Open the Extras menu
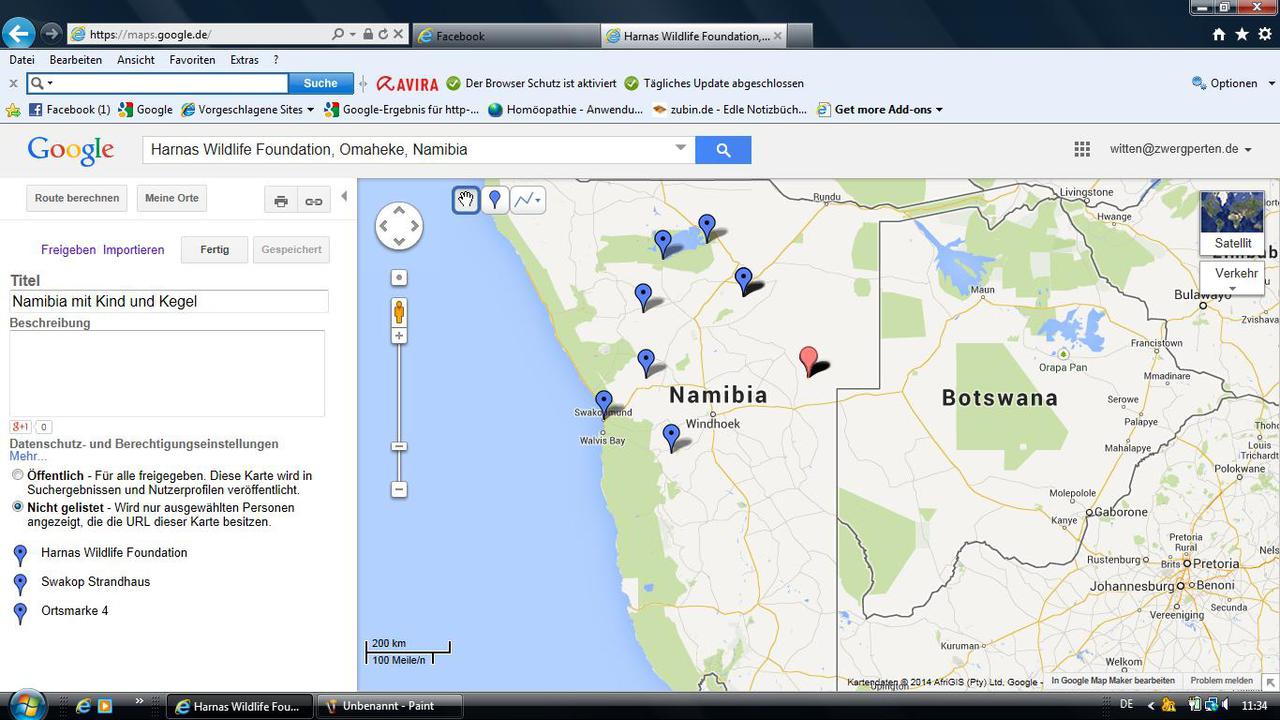This screenshot has width=1280, height=720. (244, 60)
